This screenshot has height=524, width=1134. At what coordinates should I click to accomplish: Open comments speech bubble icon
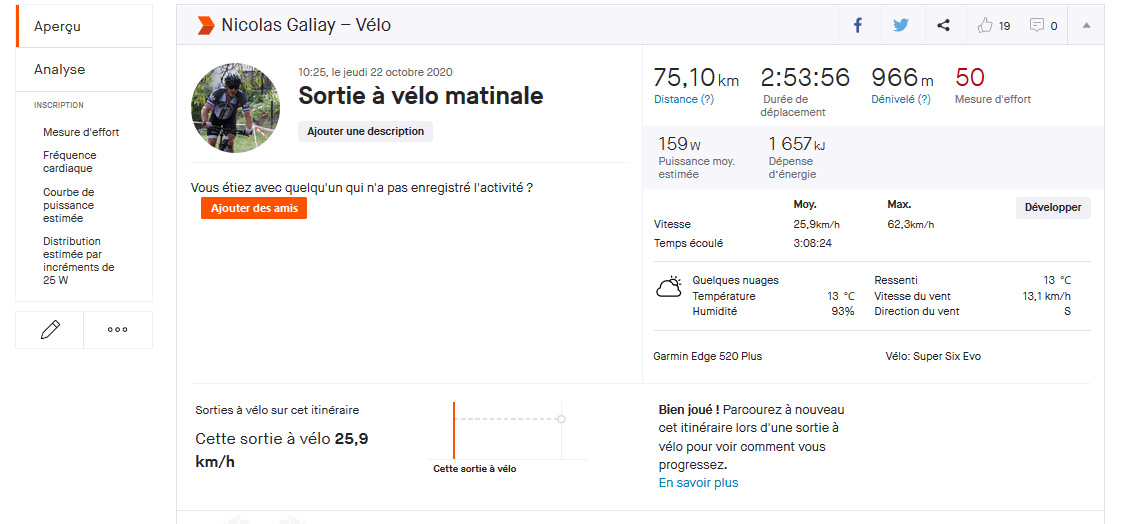[1037, 26]
